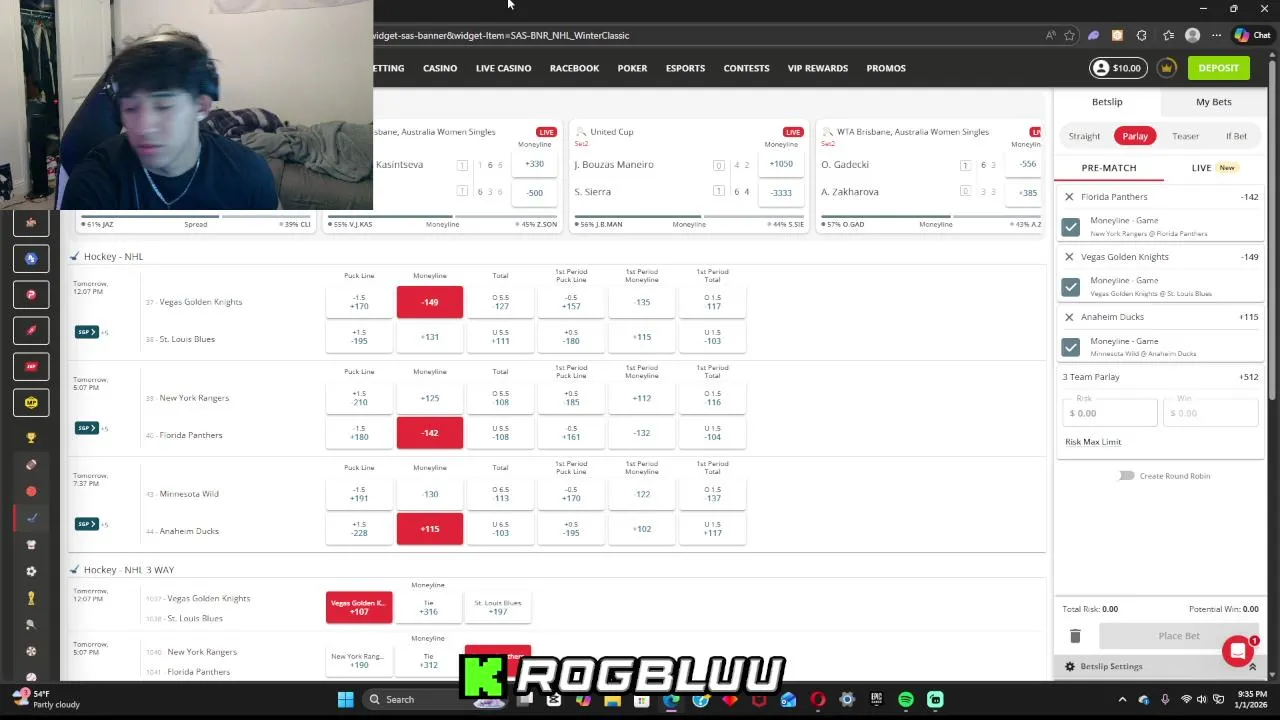The image size is (1280, 720).
Task: Select Teaser bet type
Action: [x=1185, y=136]
